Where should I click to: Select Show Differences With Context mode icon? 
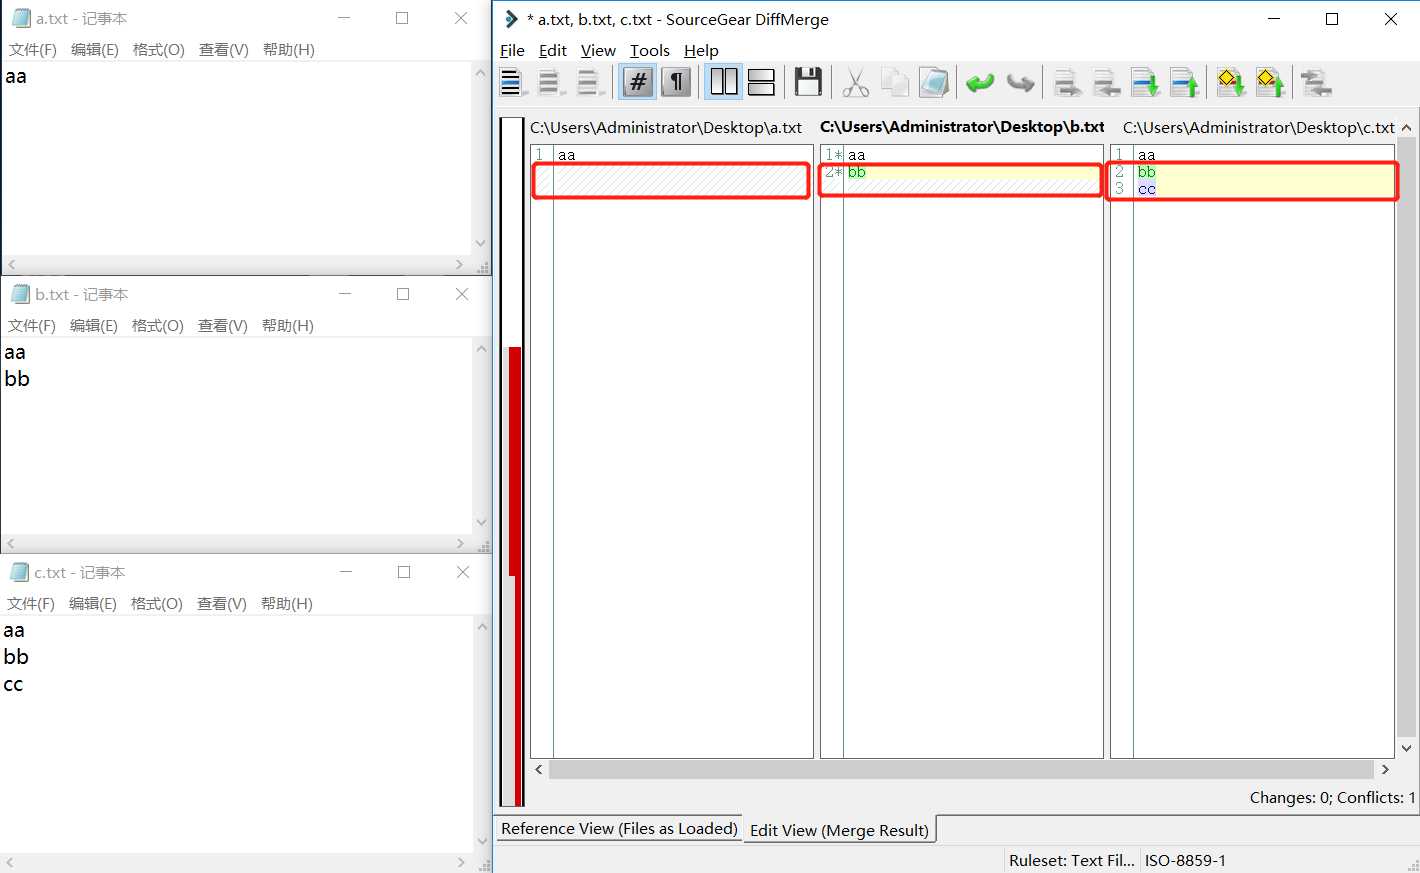[590, 83]
